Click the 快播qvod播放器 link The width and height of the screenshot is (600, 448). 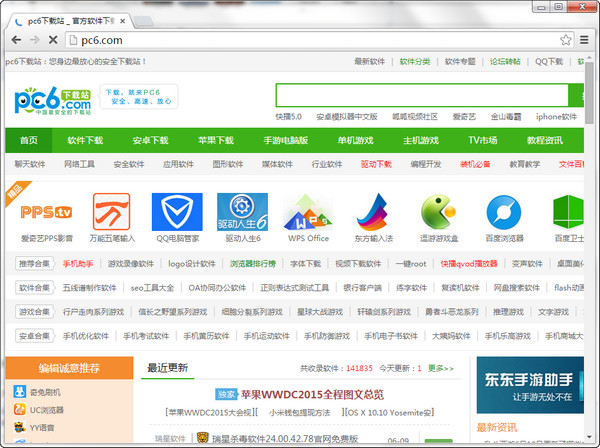coord(469,264)
